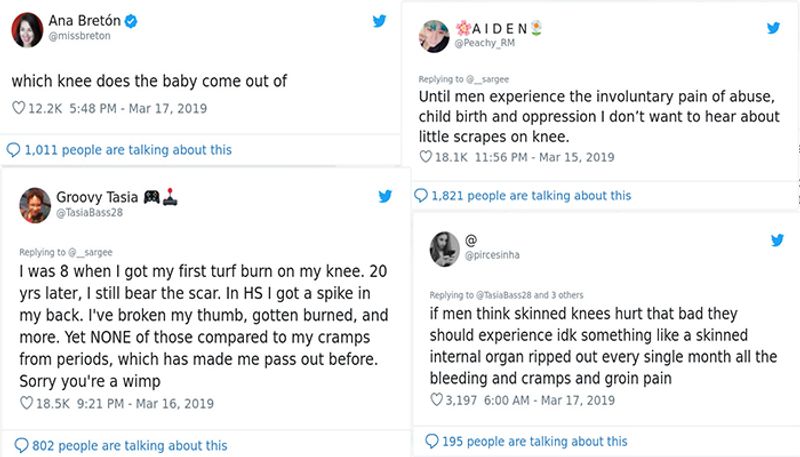Click Twitter bird icon on AIDEN's tweet

[773, 28]
